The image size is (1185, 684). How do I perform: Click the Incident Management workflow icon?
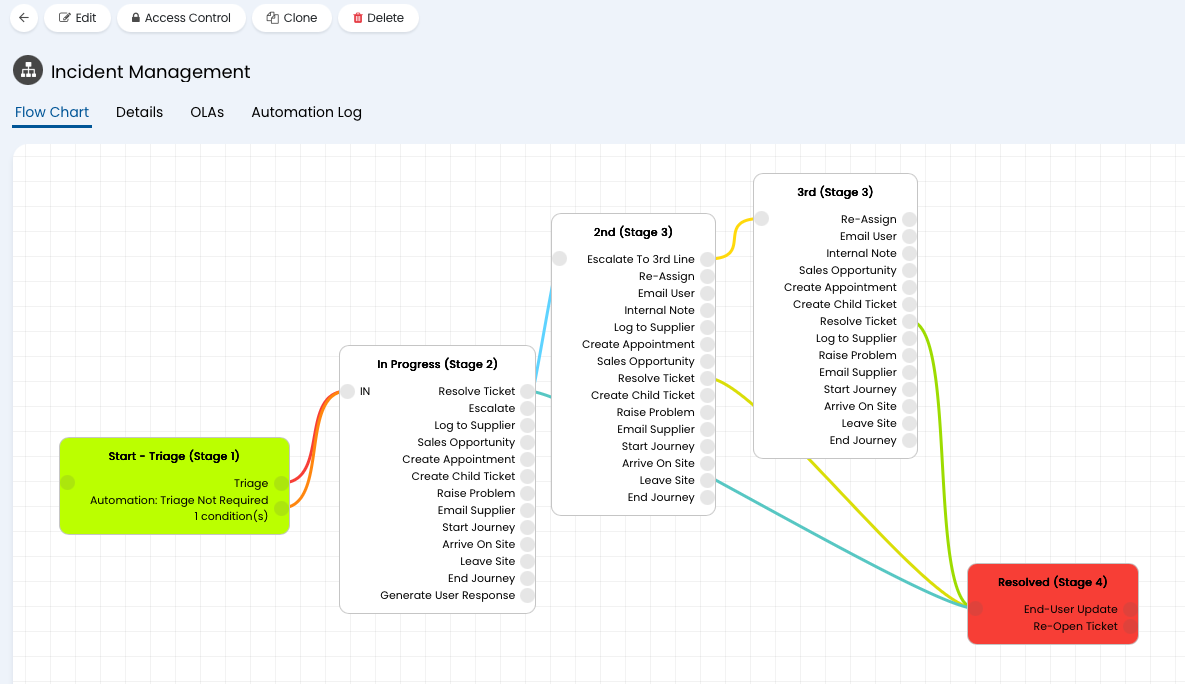tap(28, 71)
